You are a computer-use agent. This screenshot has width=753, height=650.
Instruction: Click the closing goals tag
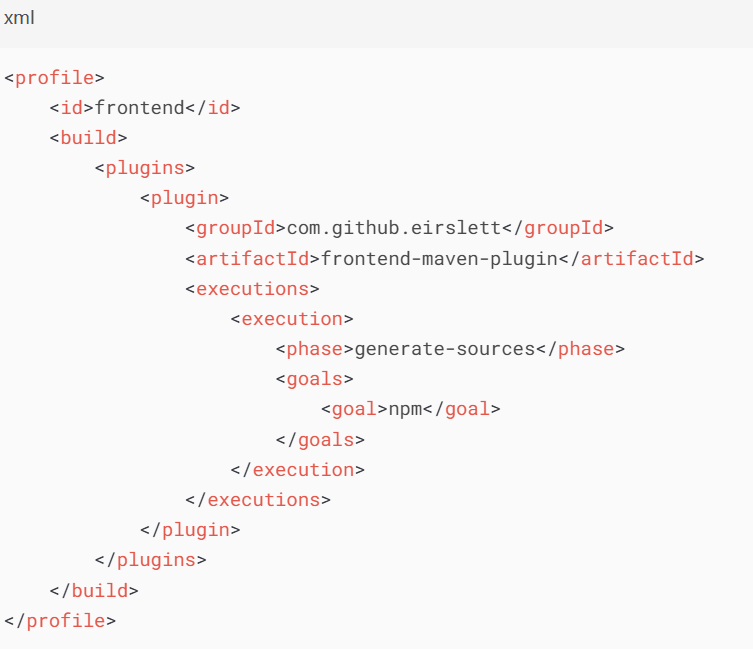tap(320, 440)
